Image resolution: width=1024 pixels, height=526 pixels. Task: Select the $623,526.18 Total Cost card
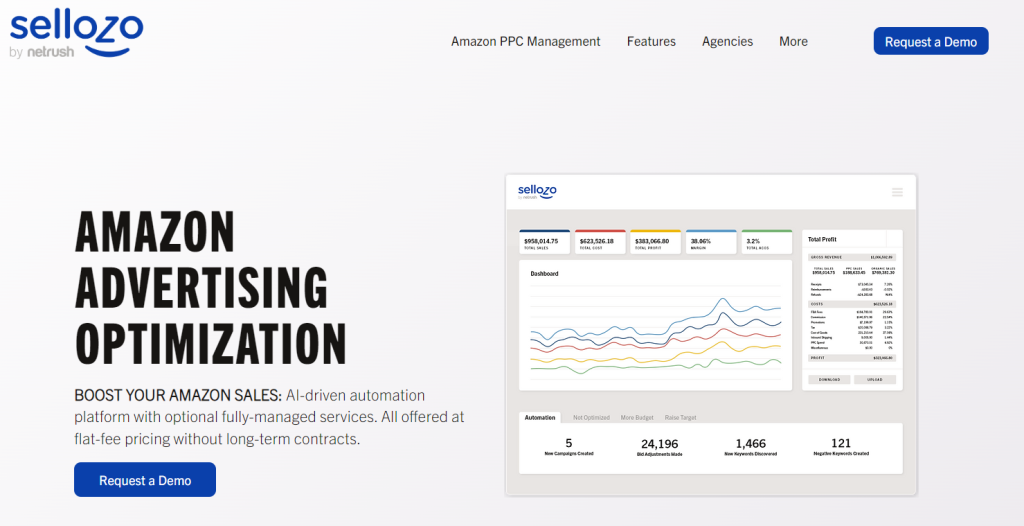pyautogui.click(x=600, y=242)
